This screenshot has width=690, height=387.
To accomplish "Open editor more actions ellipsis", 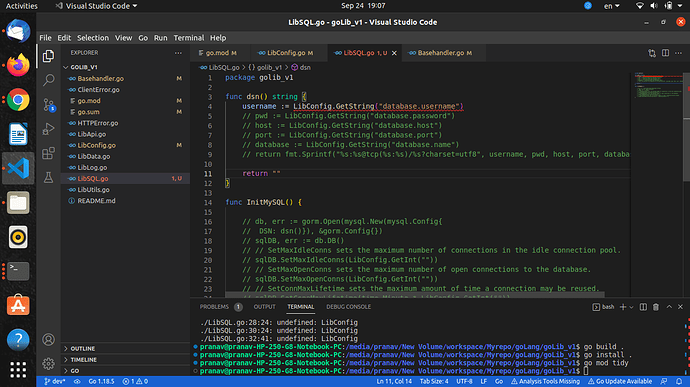I will pos(679,53).
